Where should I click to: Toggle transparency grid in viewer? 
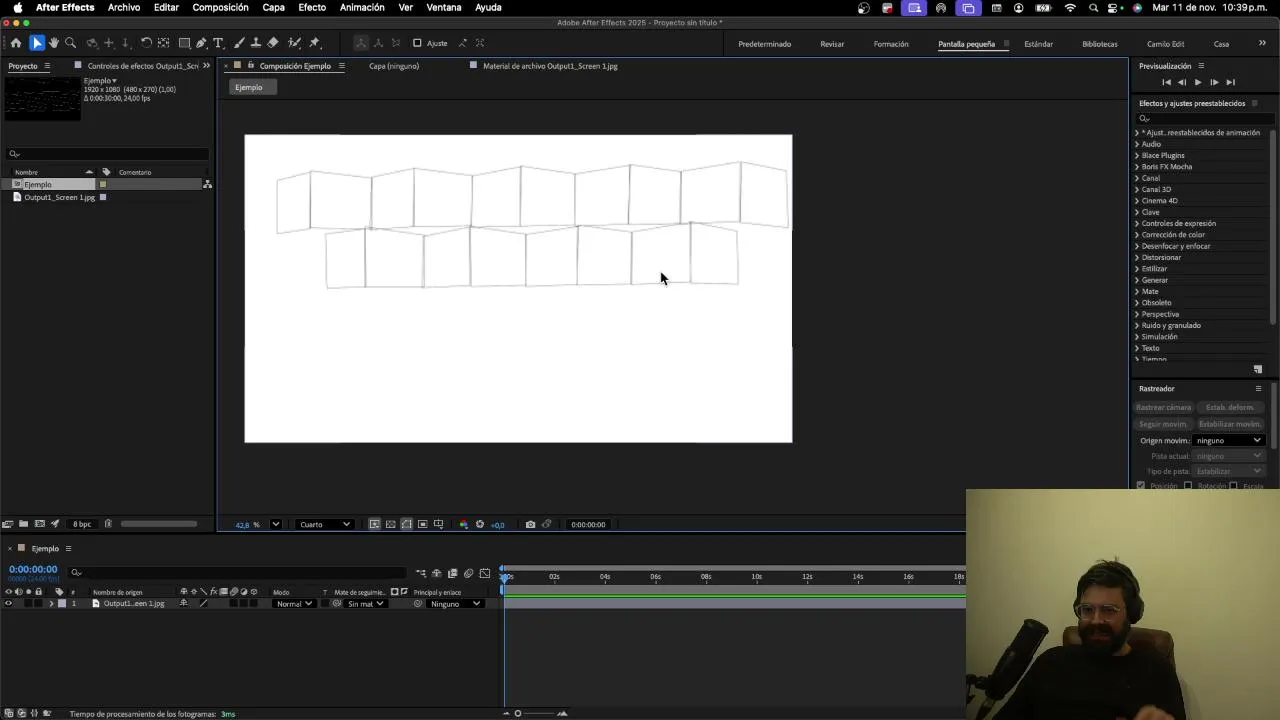pyautogui.click(x=390, y=524)
